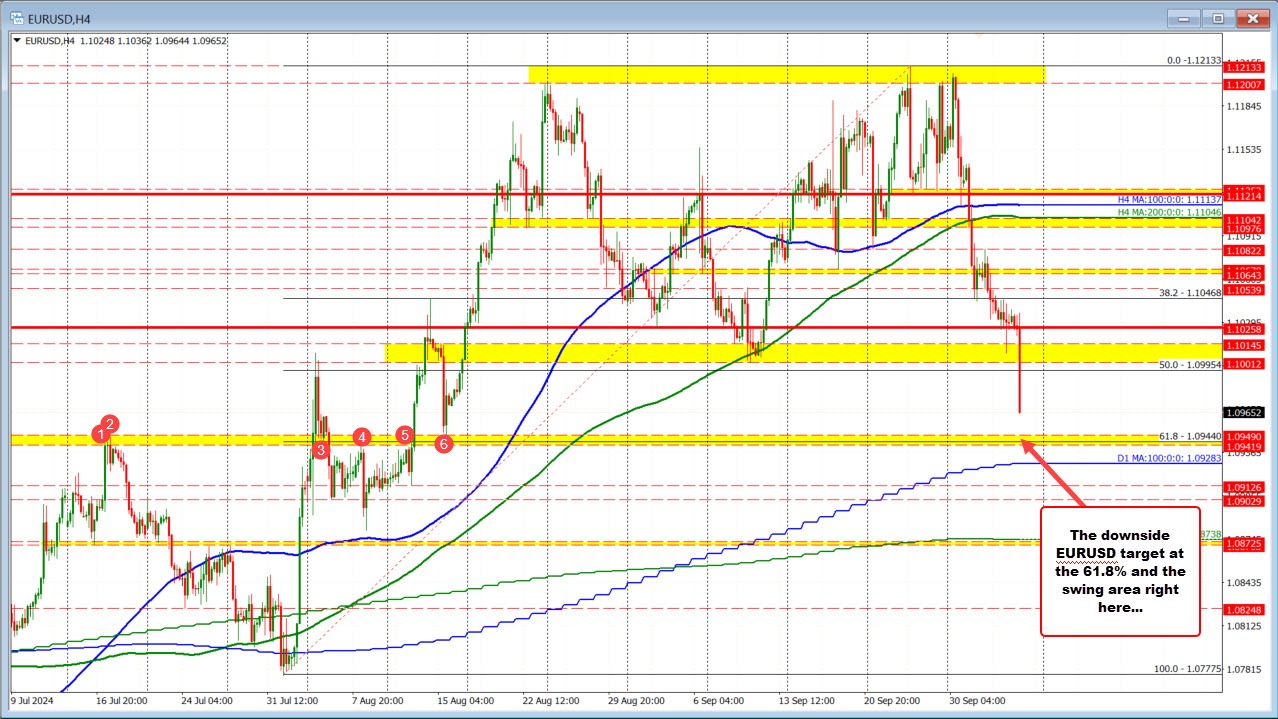Image resolution: width=1278 pixels, height=719 pixels.
Task: Select the downside target annotation text box
Action: [1119, 571]
